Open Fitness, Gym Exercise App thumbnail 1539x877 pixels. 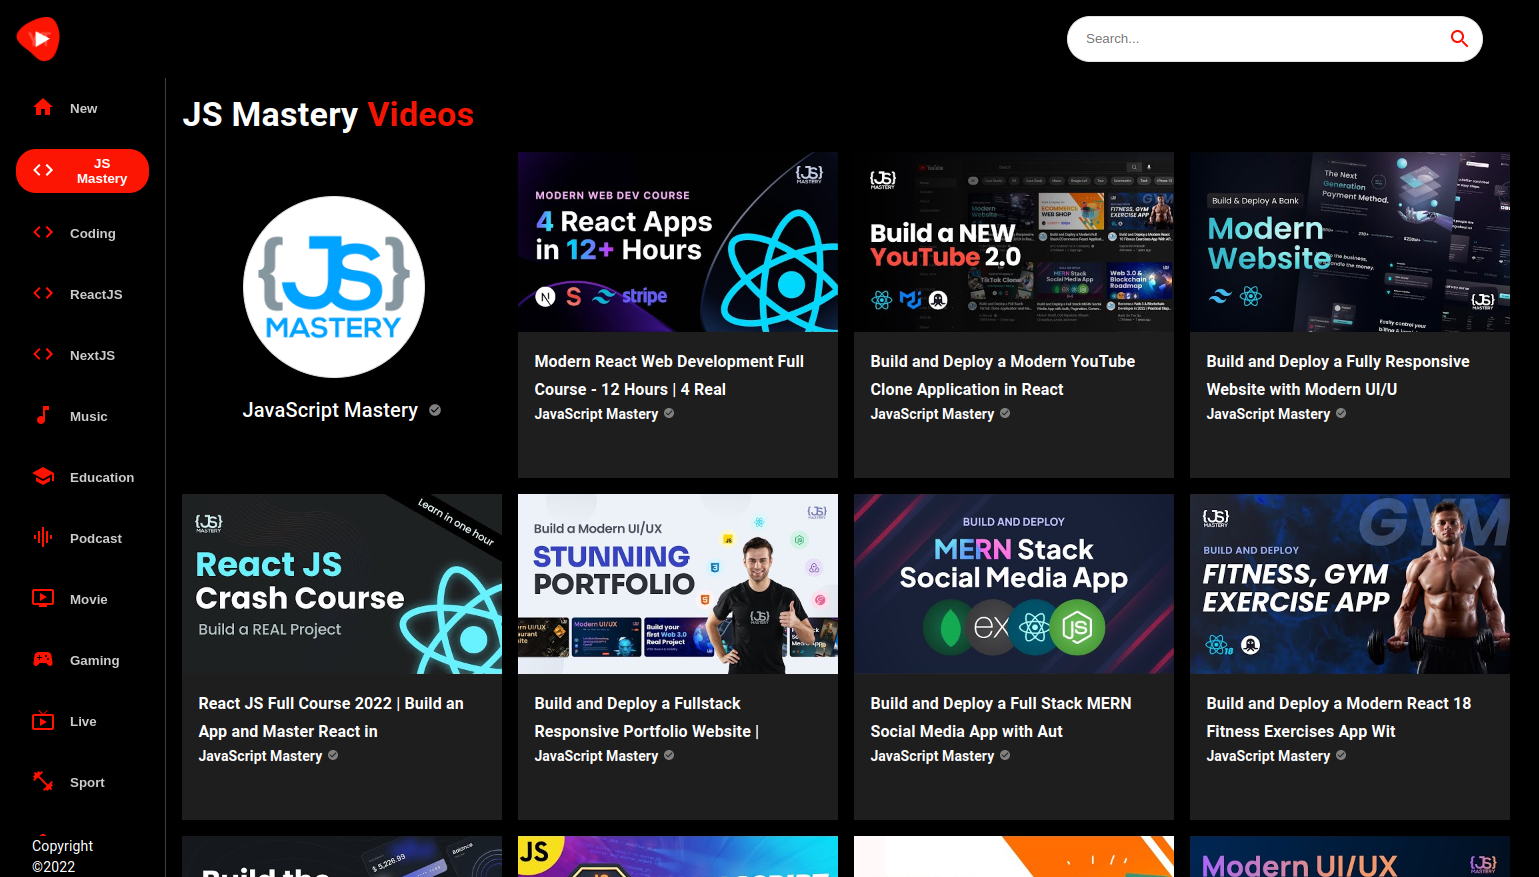(x=1350, y=584)
